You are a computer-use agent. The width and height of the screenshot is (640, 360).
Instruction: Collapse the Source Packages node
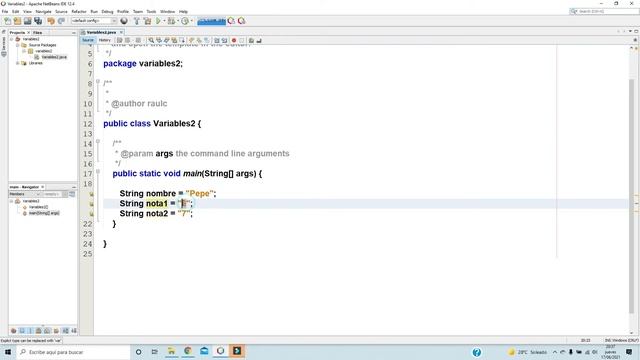click(18, 45)
